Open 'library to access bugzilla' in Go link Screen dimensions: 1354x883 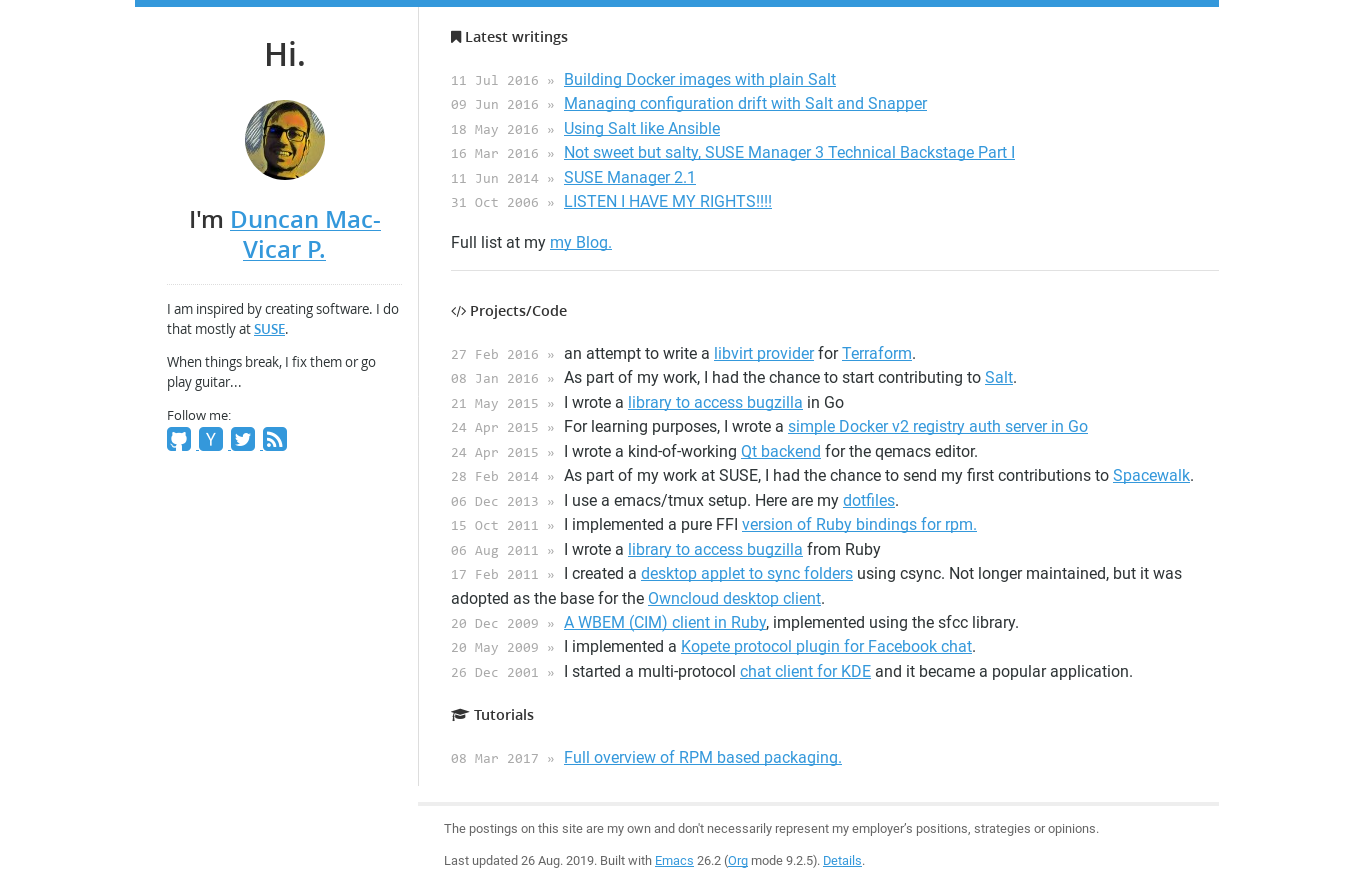(715, 403)
